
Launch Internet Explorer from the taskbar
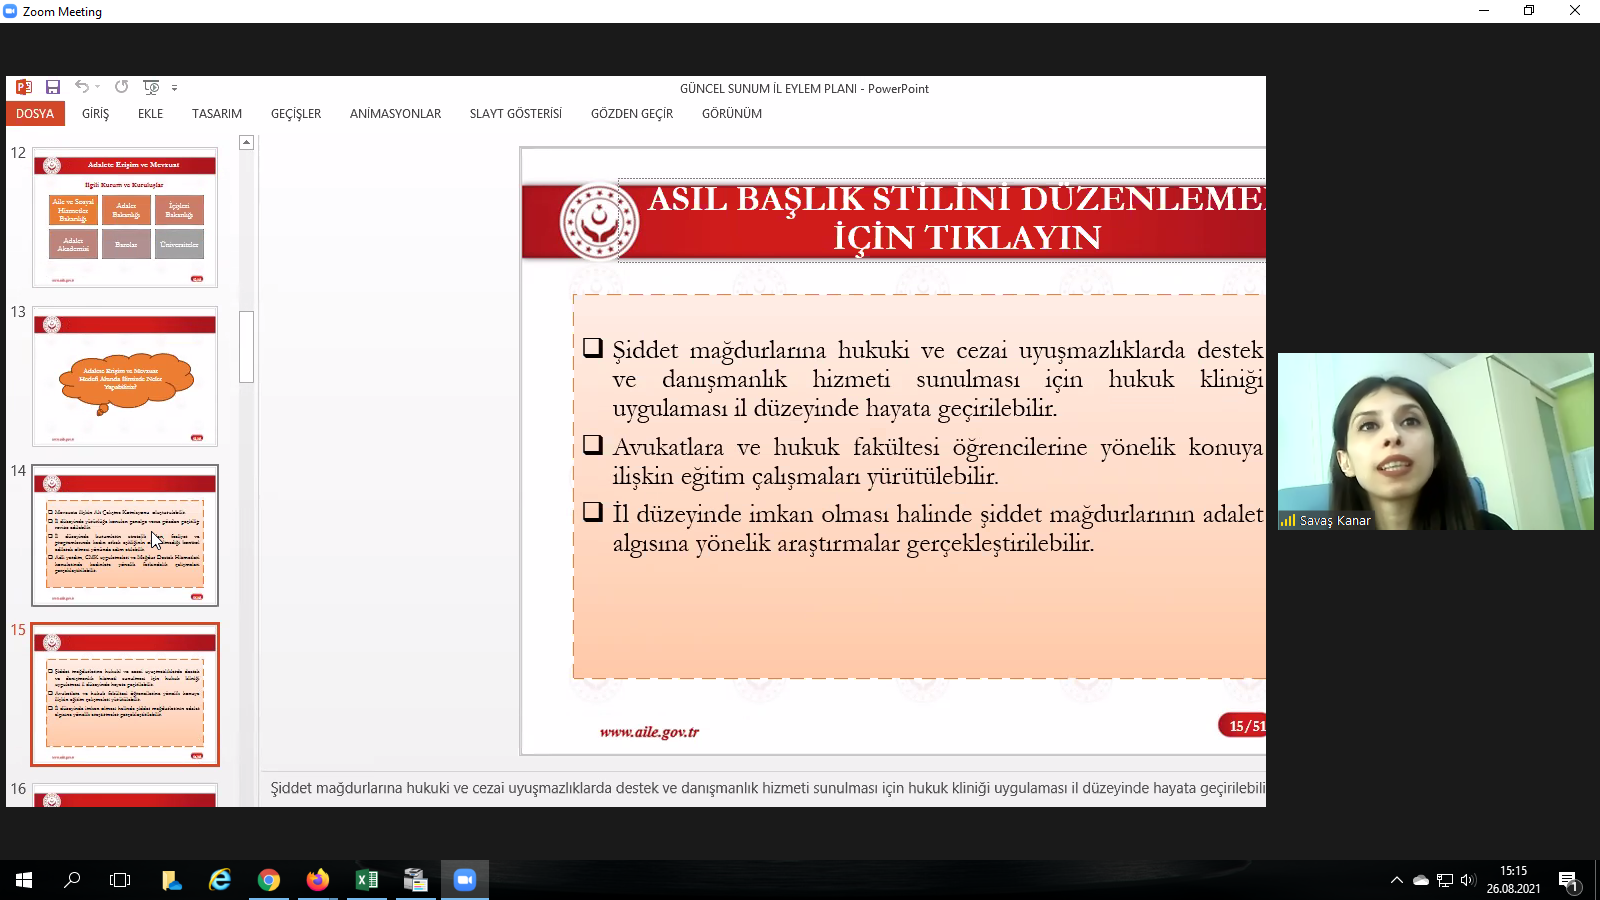click(x=220, y=880)
